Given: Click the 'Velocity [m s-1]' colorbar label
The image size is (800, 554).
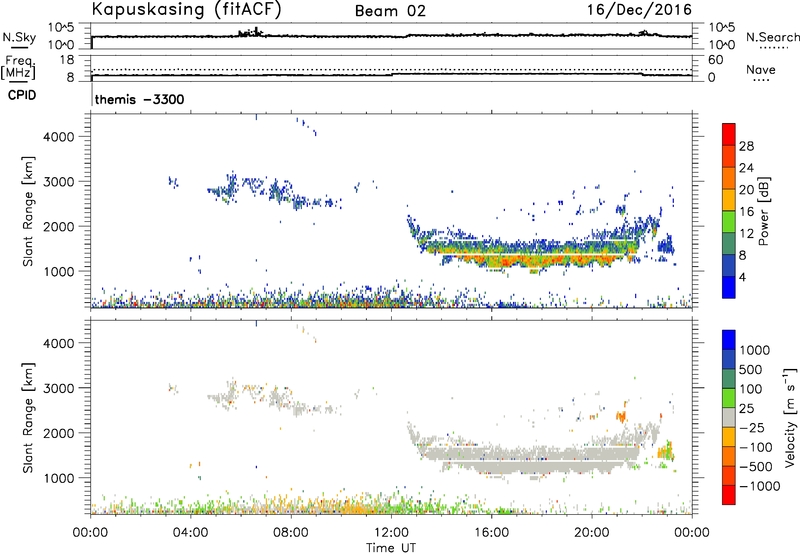Looking at the screenshot, I should point(790,417).
